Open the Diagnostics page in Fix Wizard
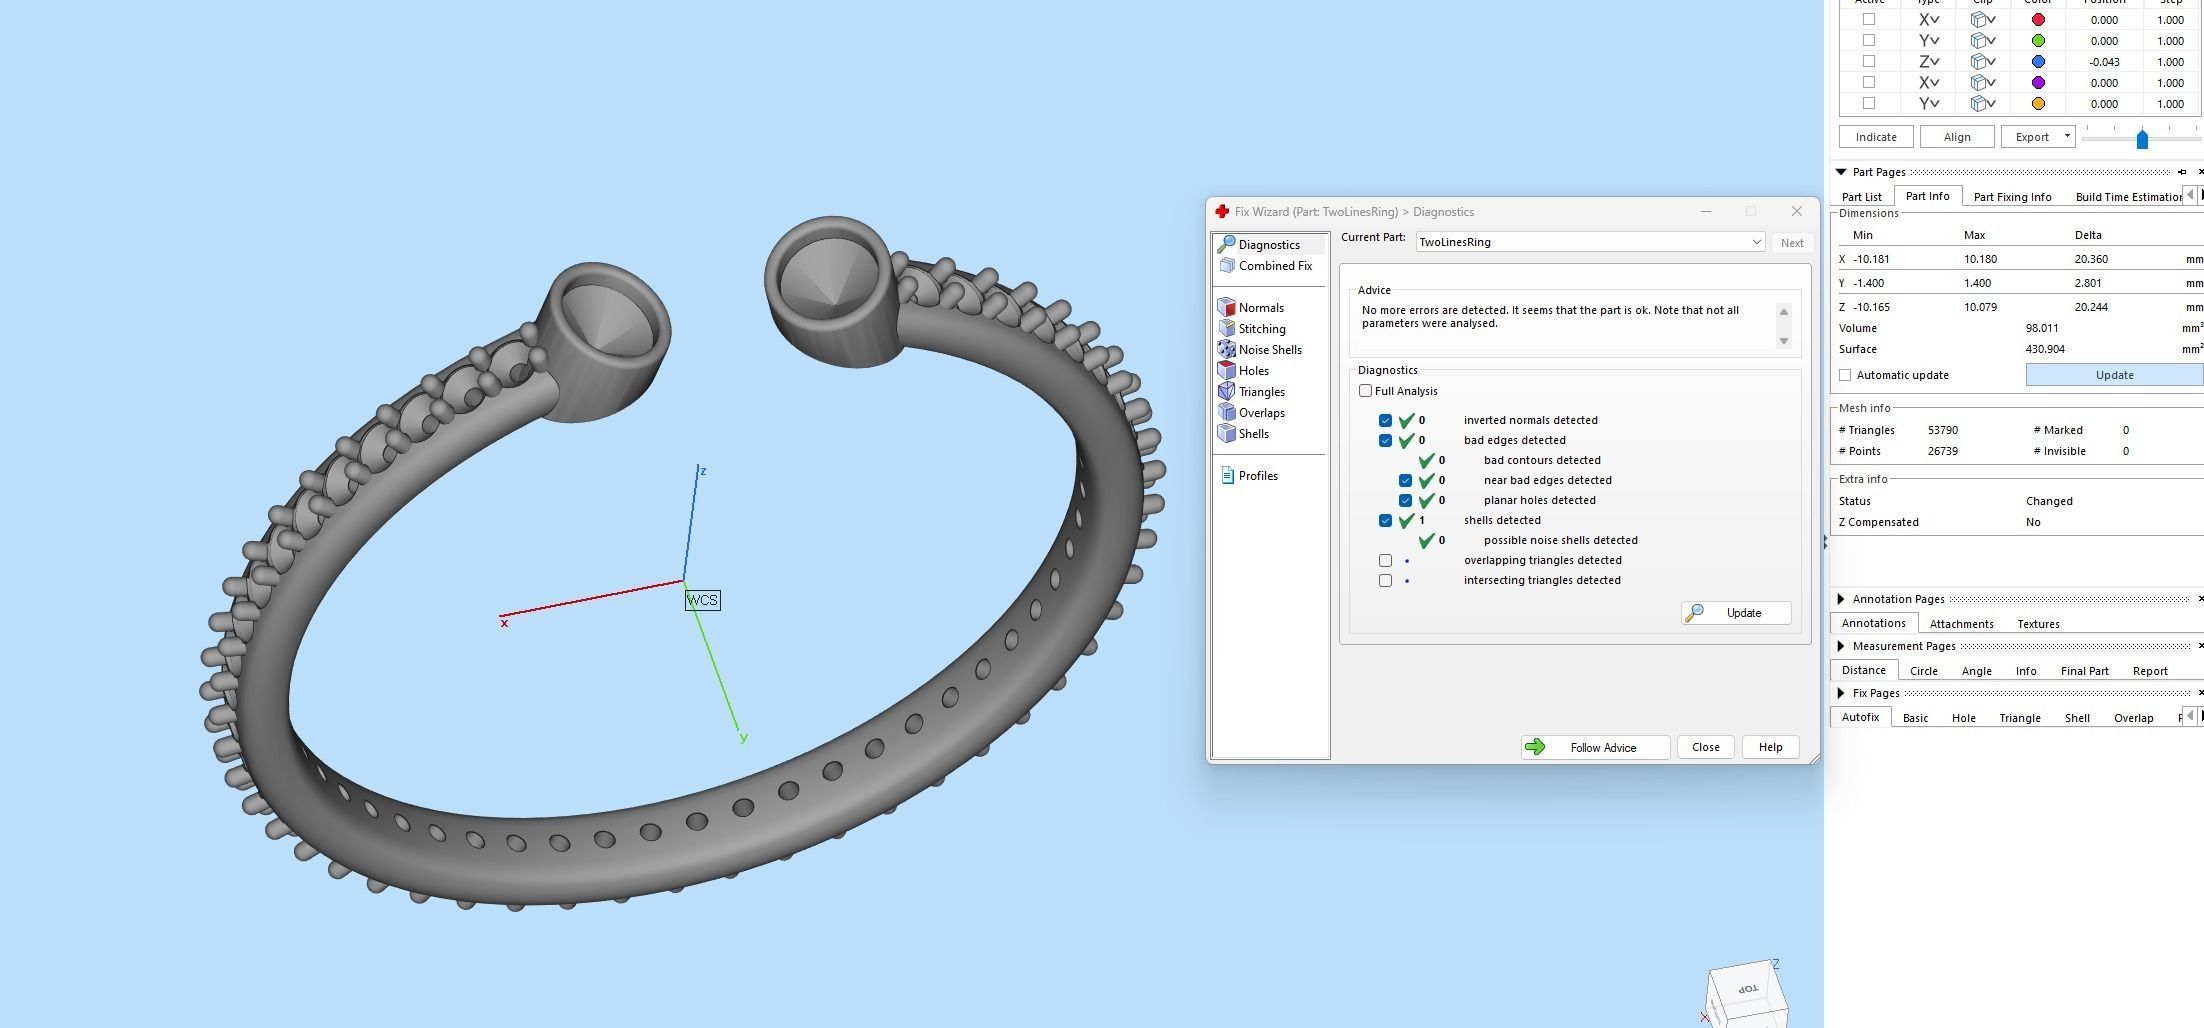 1268,245
